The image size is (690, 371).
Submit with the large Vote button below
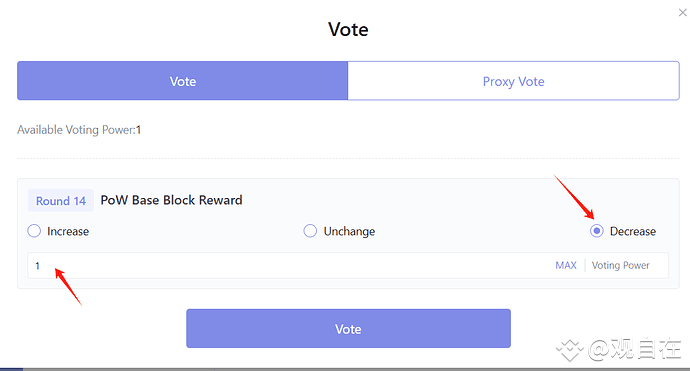pyautogui.click(x=348, y=329)
